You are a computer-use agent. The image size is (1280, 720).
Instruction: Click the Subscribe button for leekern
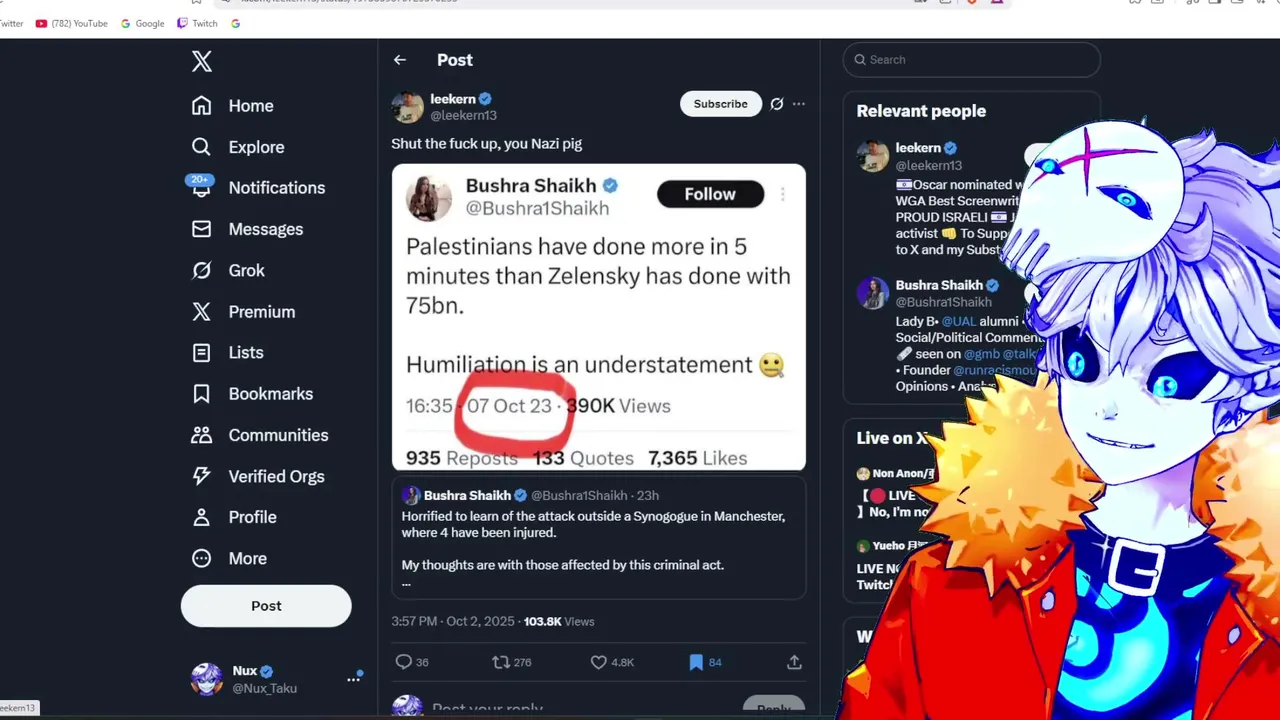tap(720, 104)
